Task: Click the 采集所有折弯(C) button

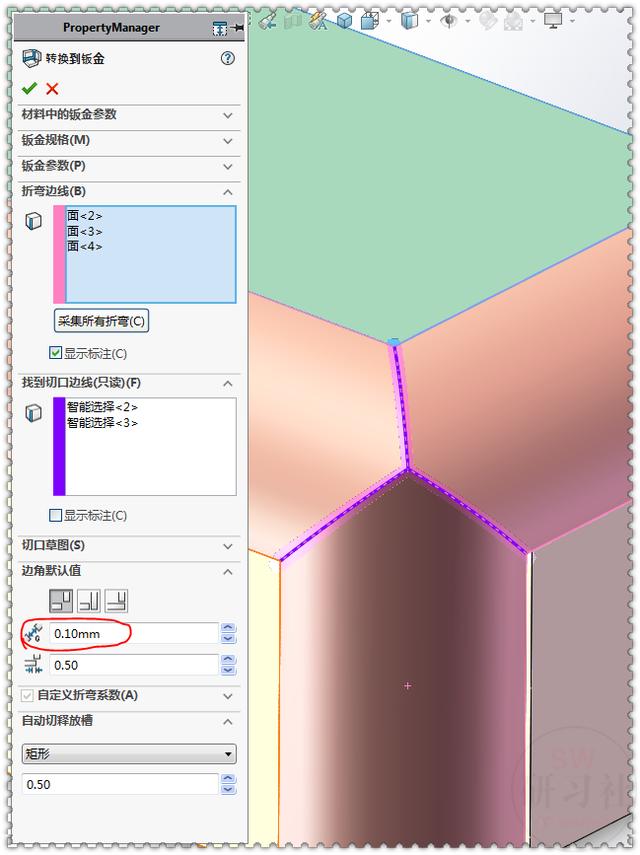Action: coord(101,321)
